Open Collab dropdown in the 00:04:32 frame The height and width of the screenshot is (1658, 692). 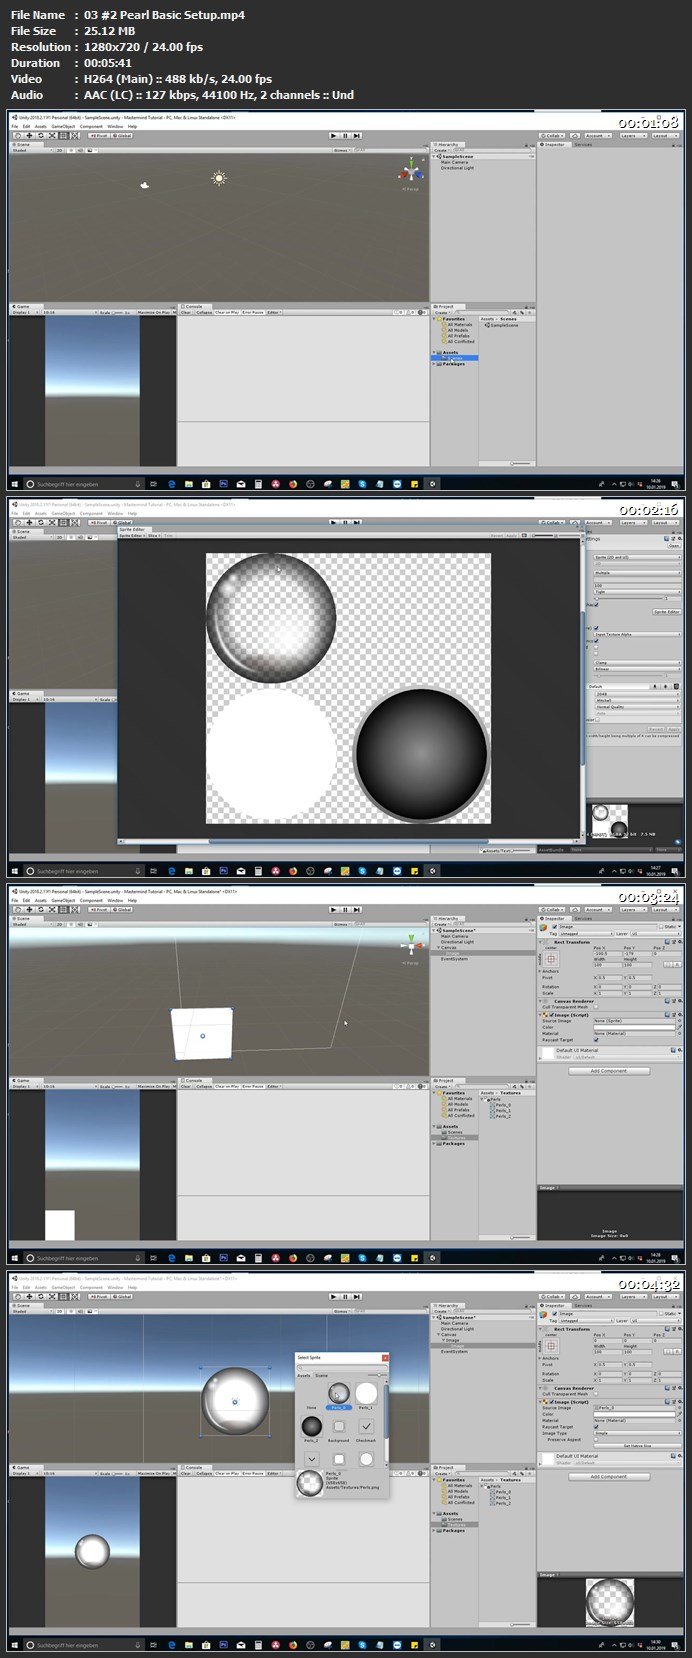pyautogui.click(x=553, y=1296)
